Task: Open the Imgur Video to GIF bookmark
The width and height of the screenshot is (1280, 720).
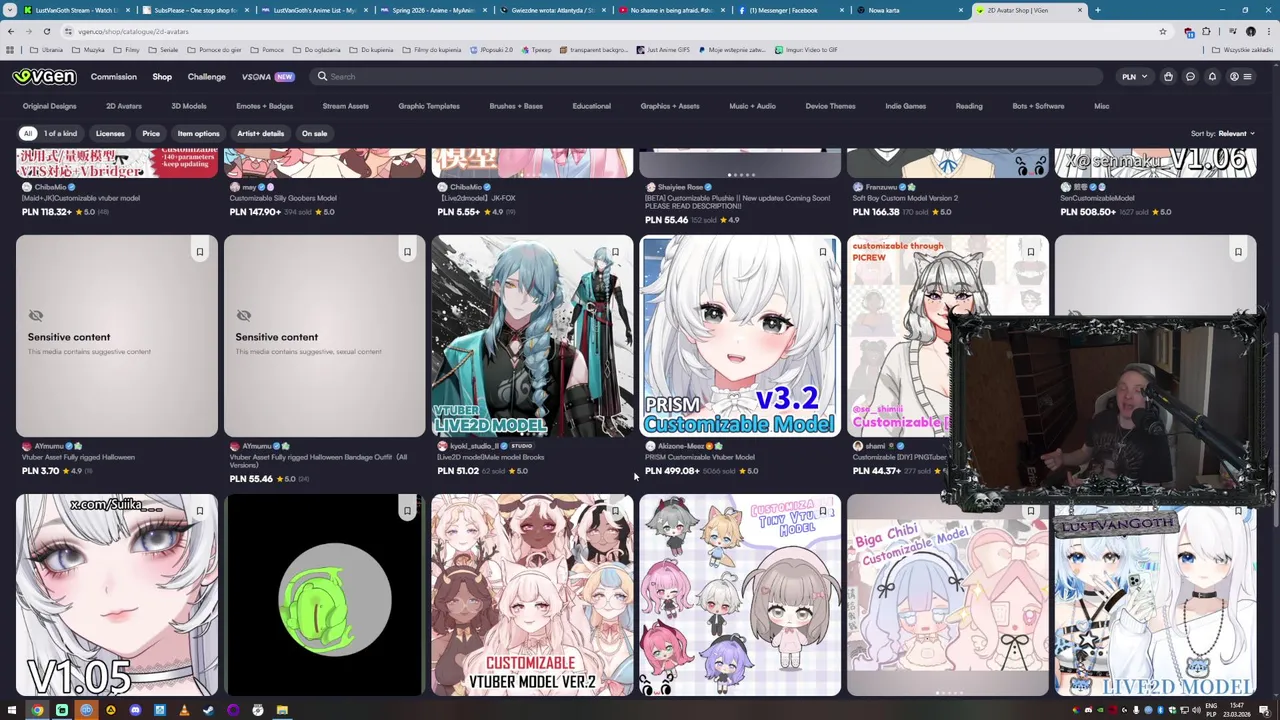Action: [807, 50]
